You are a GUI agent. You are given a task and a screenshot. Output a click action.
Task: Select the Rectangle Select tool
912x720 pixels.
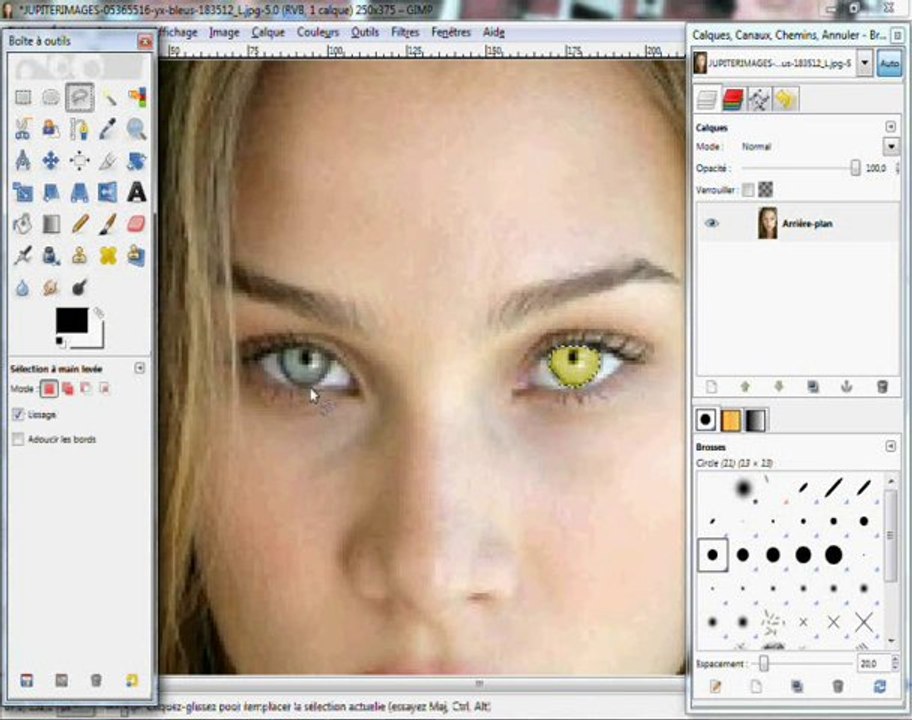[x=23, y=97]
